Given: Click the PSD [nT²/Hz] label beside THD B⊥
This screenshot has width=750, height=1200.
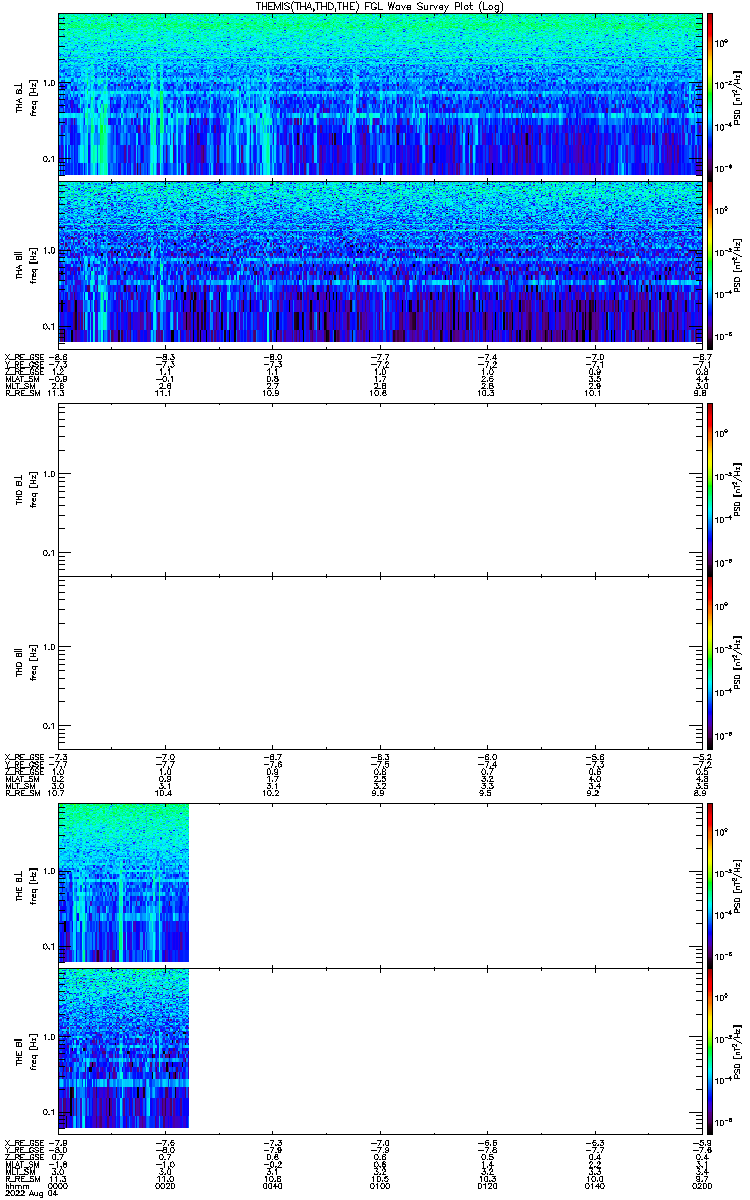Looking at the screenshot, I should [737, 489].
